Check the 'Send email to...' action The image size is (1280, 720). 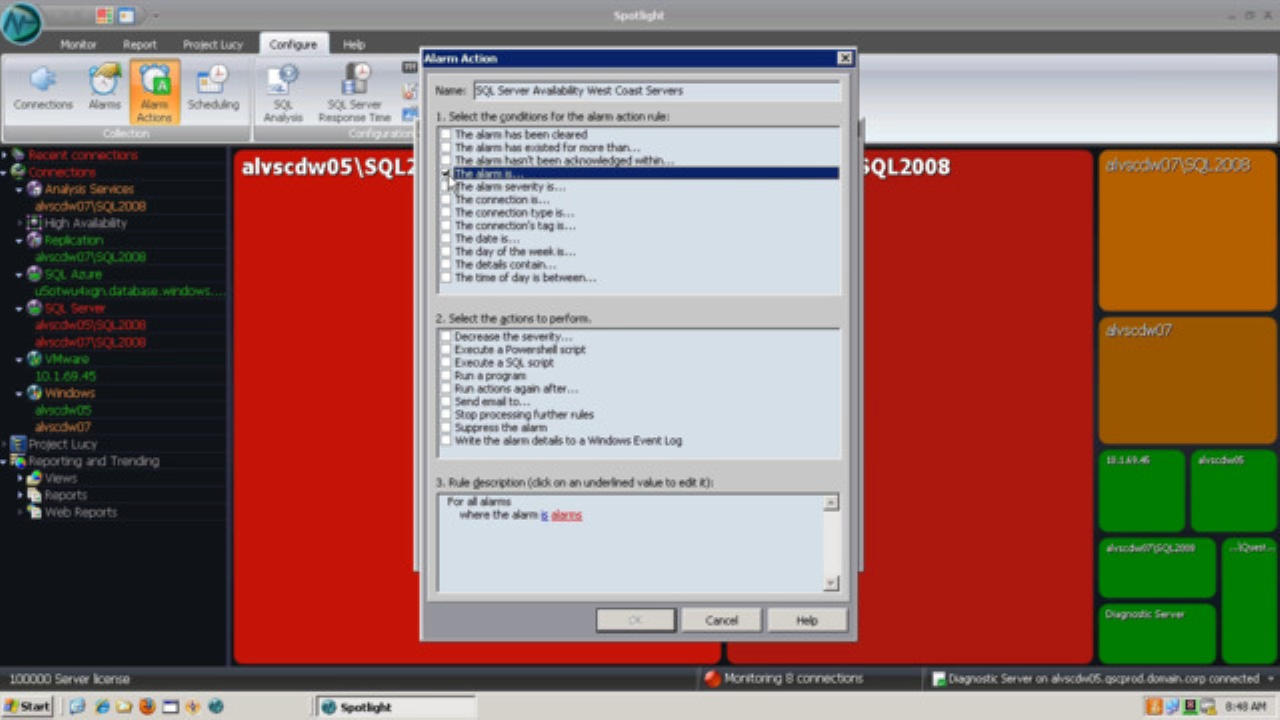click(x=445, y=401)
